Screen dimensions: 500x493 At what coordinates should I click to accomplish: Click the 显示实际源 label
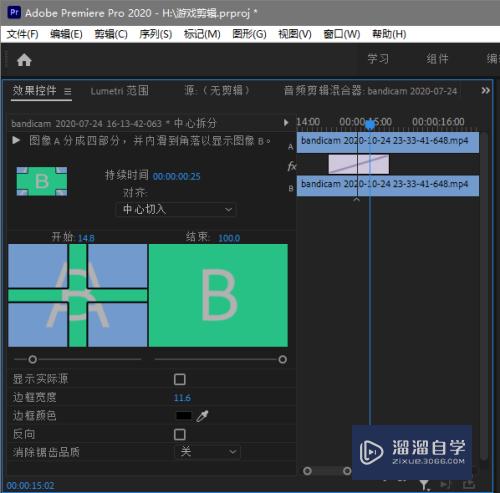(40, 379)
